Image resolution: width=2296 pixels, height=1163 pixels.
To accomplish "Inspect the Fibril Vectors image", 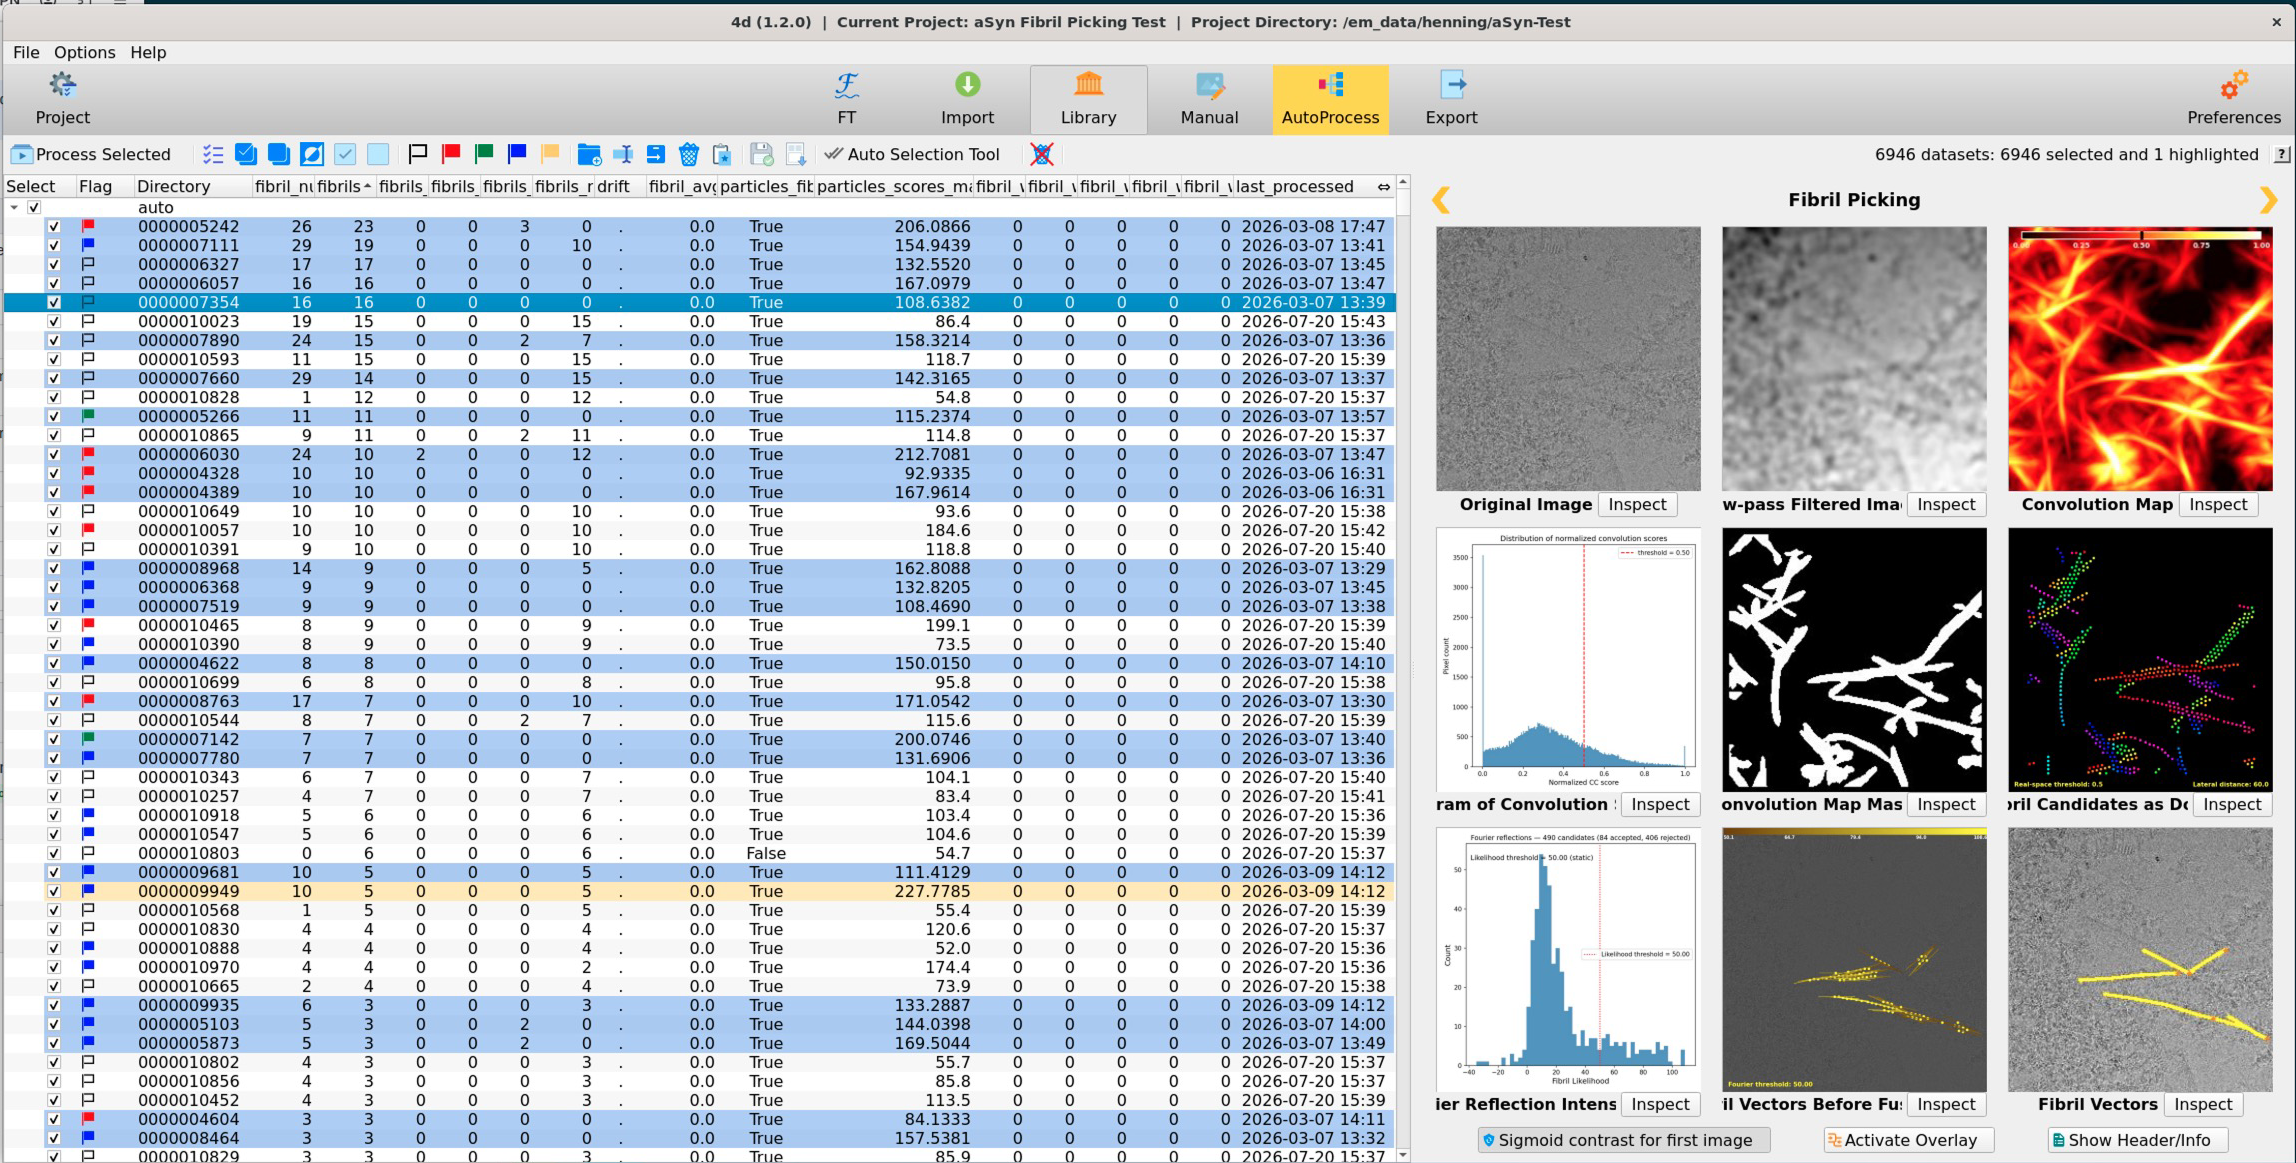I will point(2202,1104).
